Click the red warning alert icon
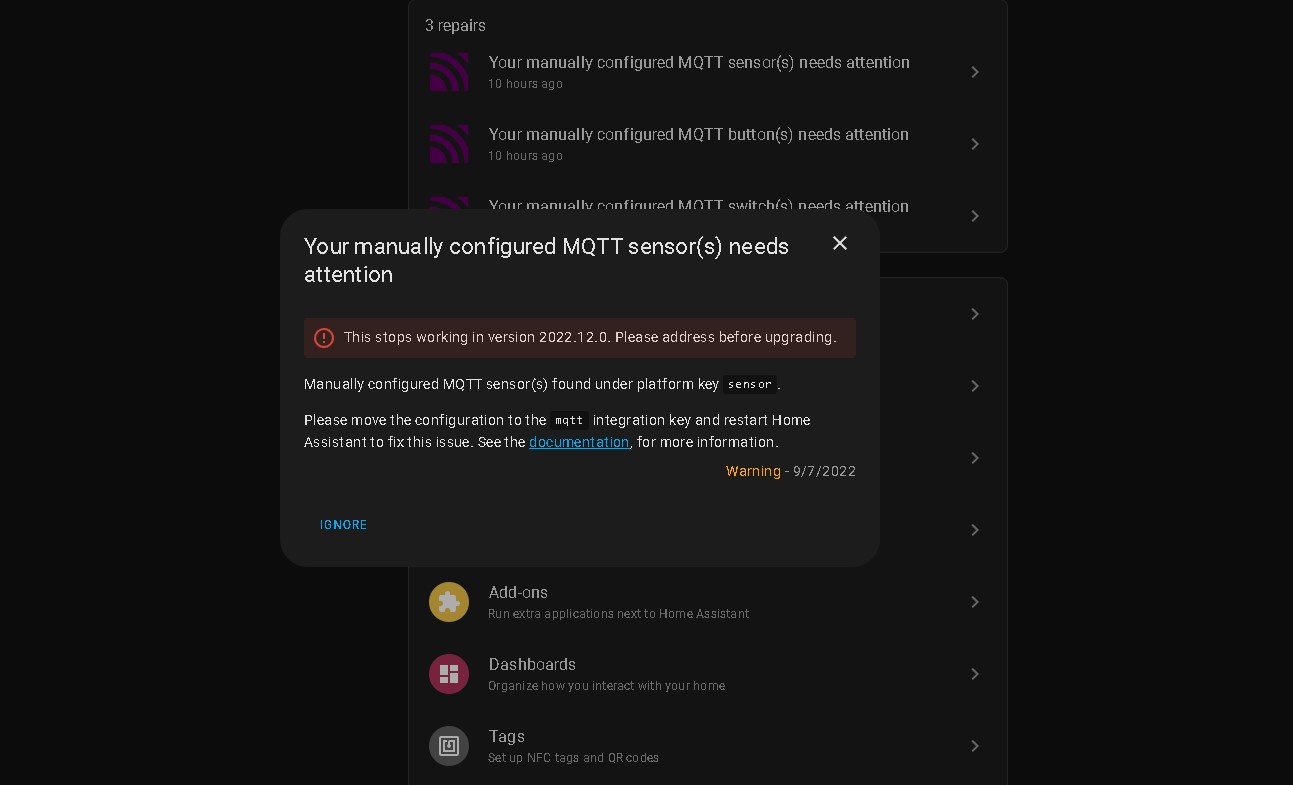 point(324,338)
